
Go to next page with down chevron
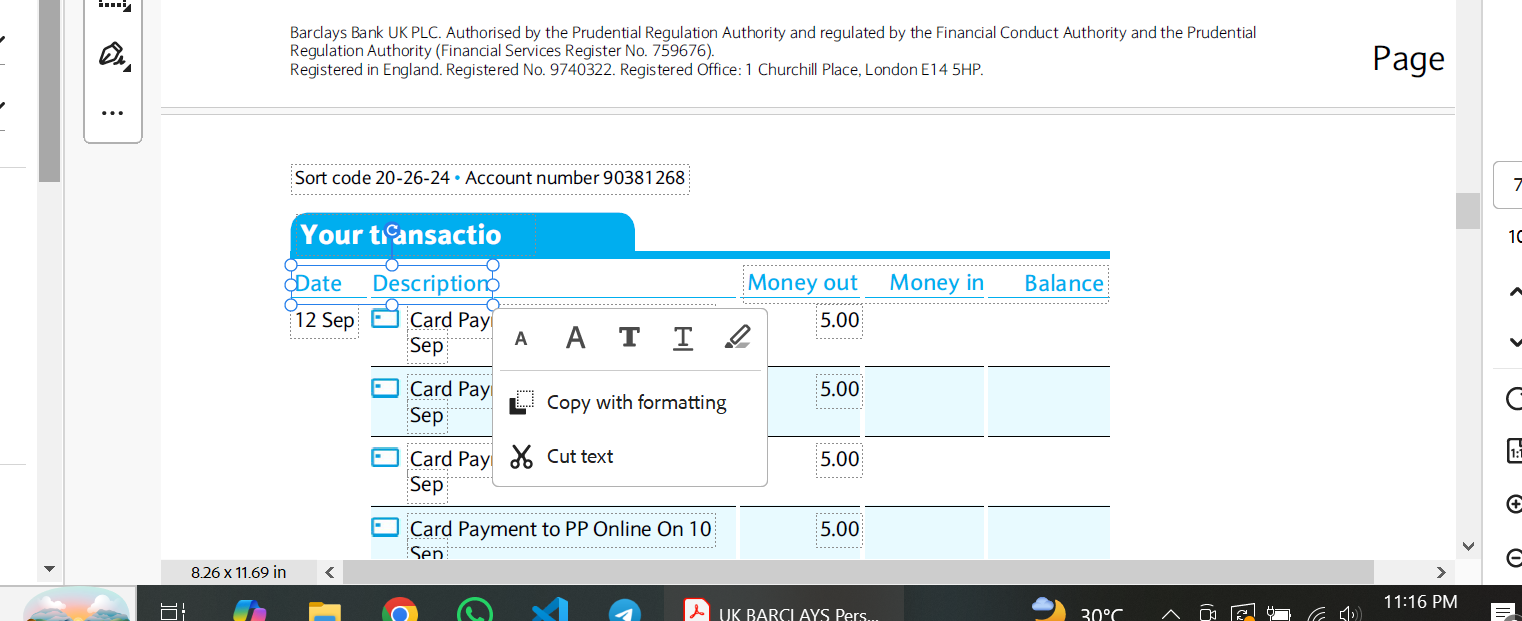pyautogui.click(x=1514, y=342)
